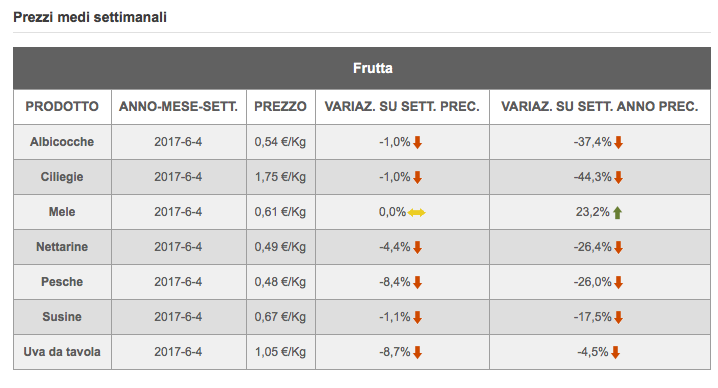
Task: Click the Prezzi medi settimanali heading
Action: click(x=90, y=17)
